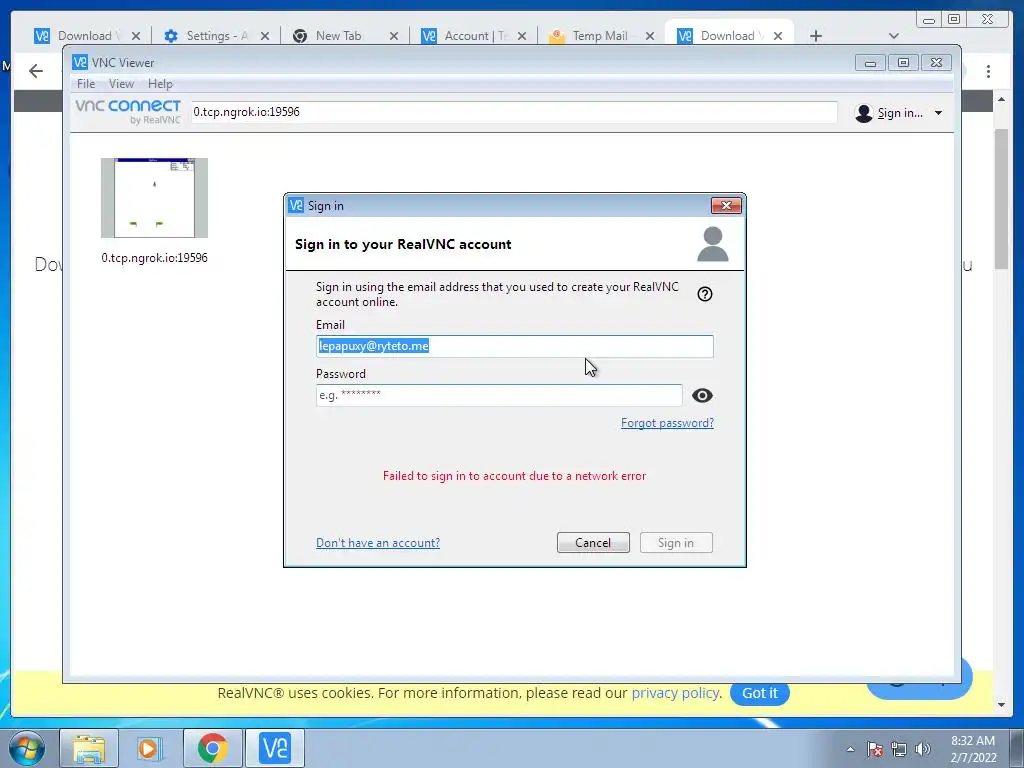Click the taskbar clock showing 8:32 AM
This screenshot has height=768, width=1024.
click(x=972, y=748)
